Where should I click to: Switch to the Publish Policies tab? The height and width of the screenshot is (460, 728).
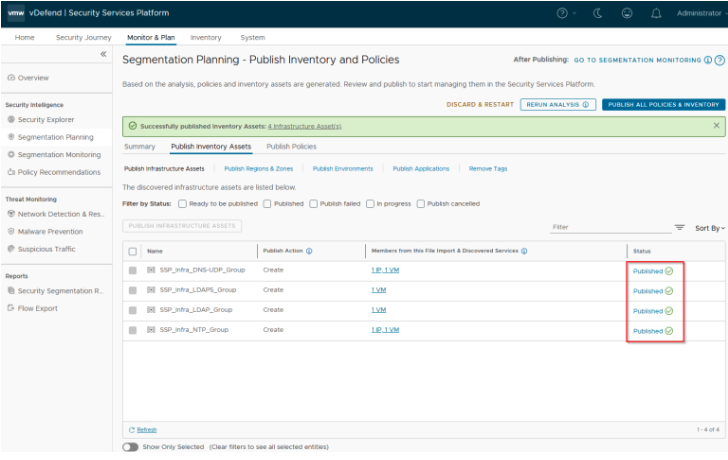click(x=291, y=147)
